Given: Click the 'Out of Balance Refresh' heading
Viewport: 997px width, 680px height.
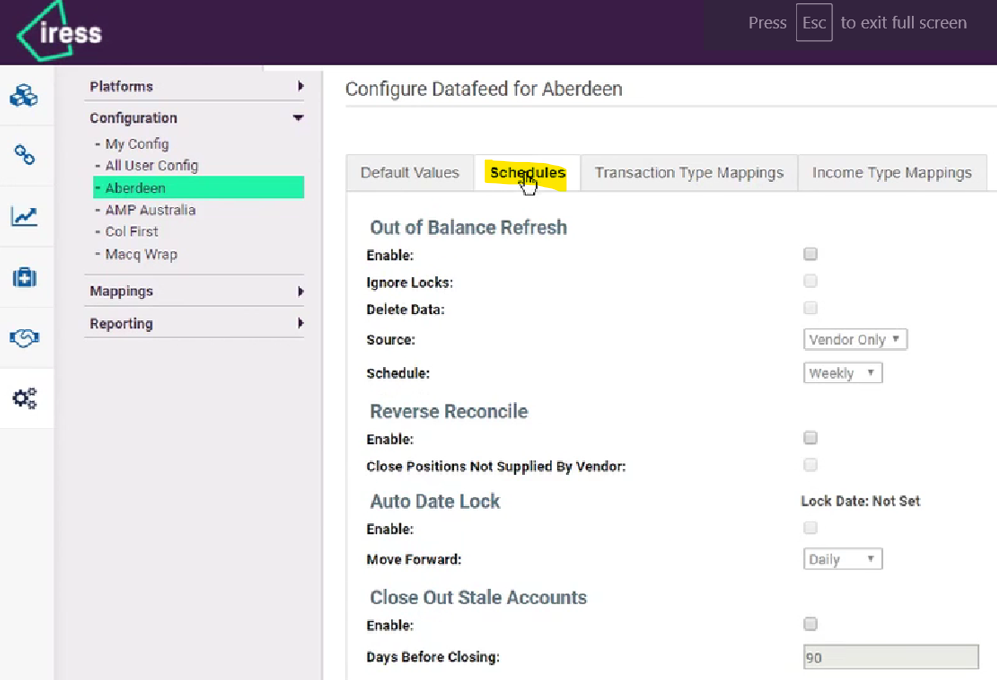Looking at the screenshot, I should coord(469,227).
